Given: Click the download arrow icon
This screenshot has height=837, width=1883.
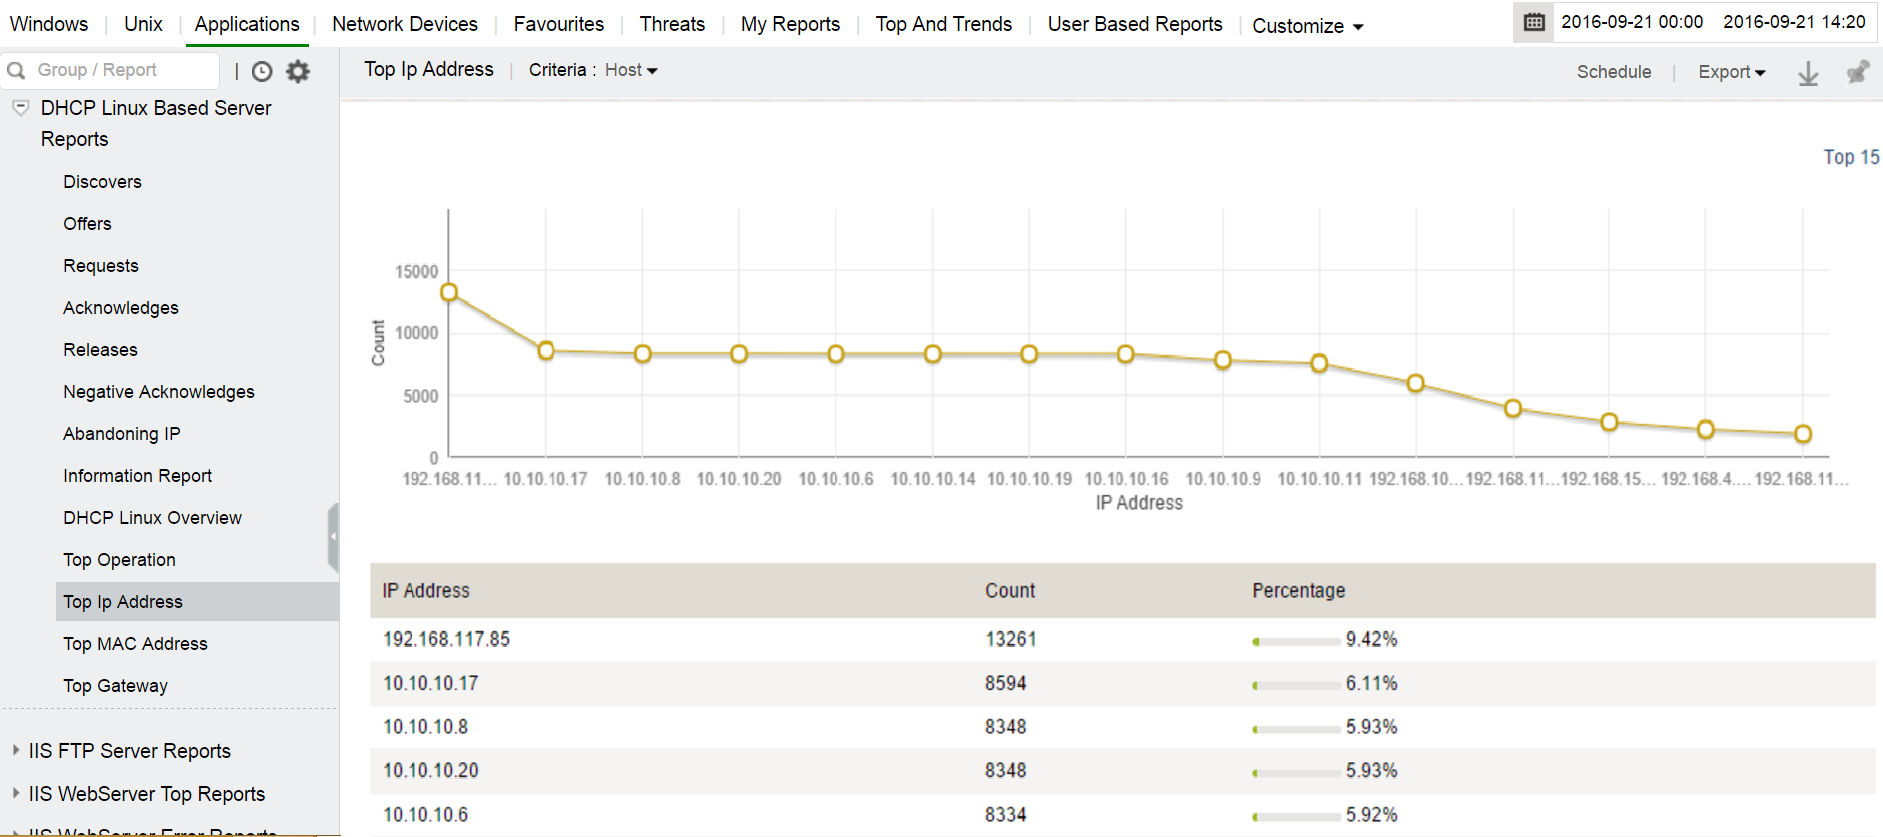Looking at the screenshot, I should tap(1808, 73).
